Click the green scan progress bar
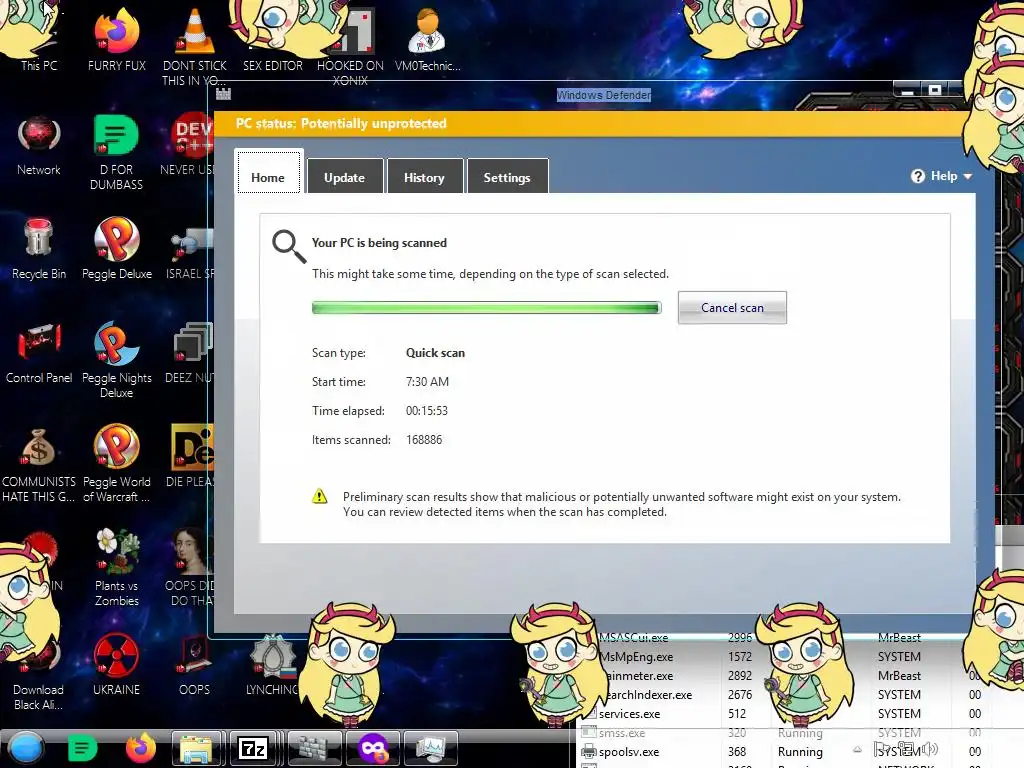The image size is (1024, 768). (x=487, y=308)
